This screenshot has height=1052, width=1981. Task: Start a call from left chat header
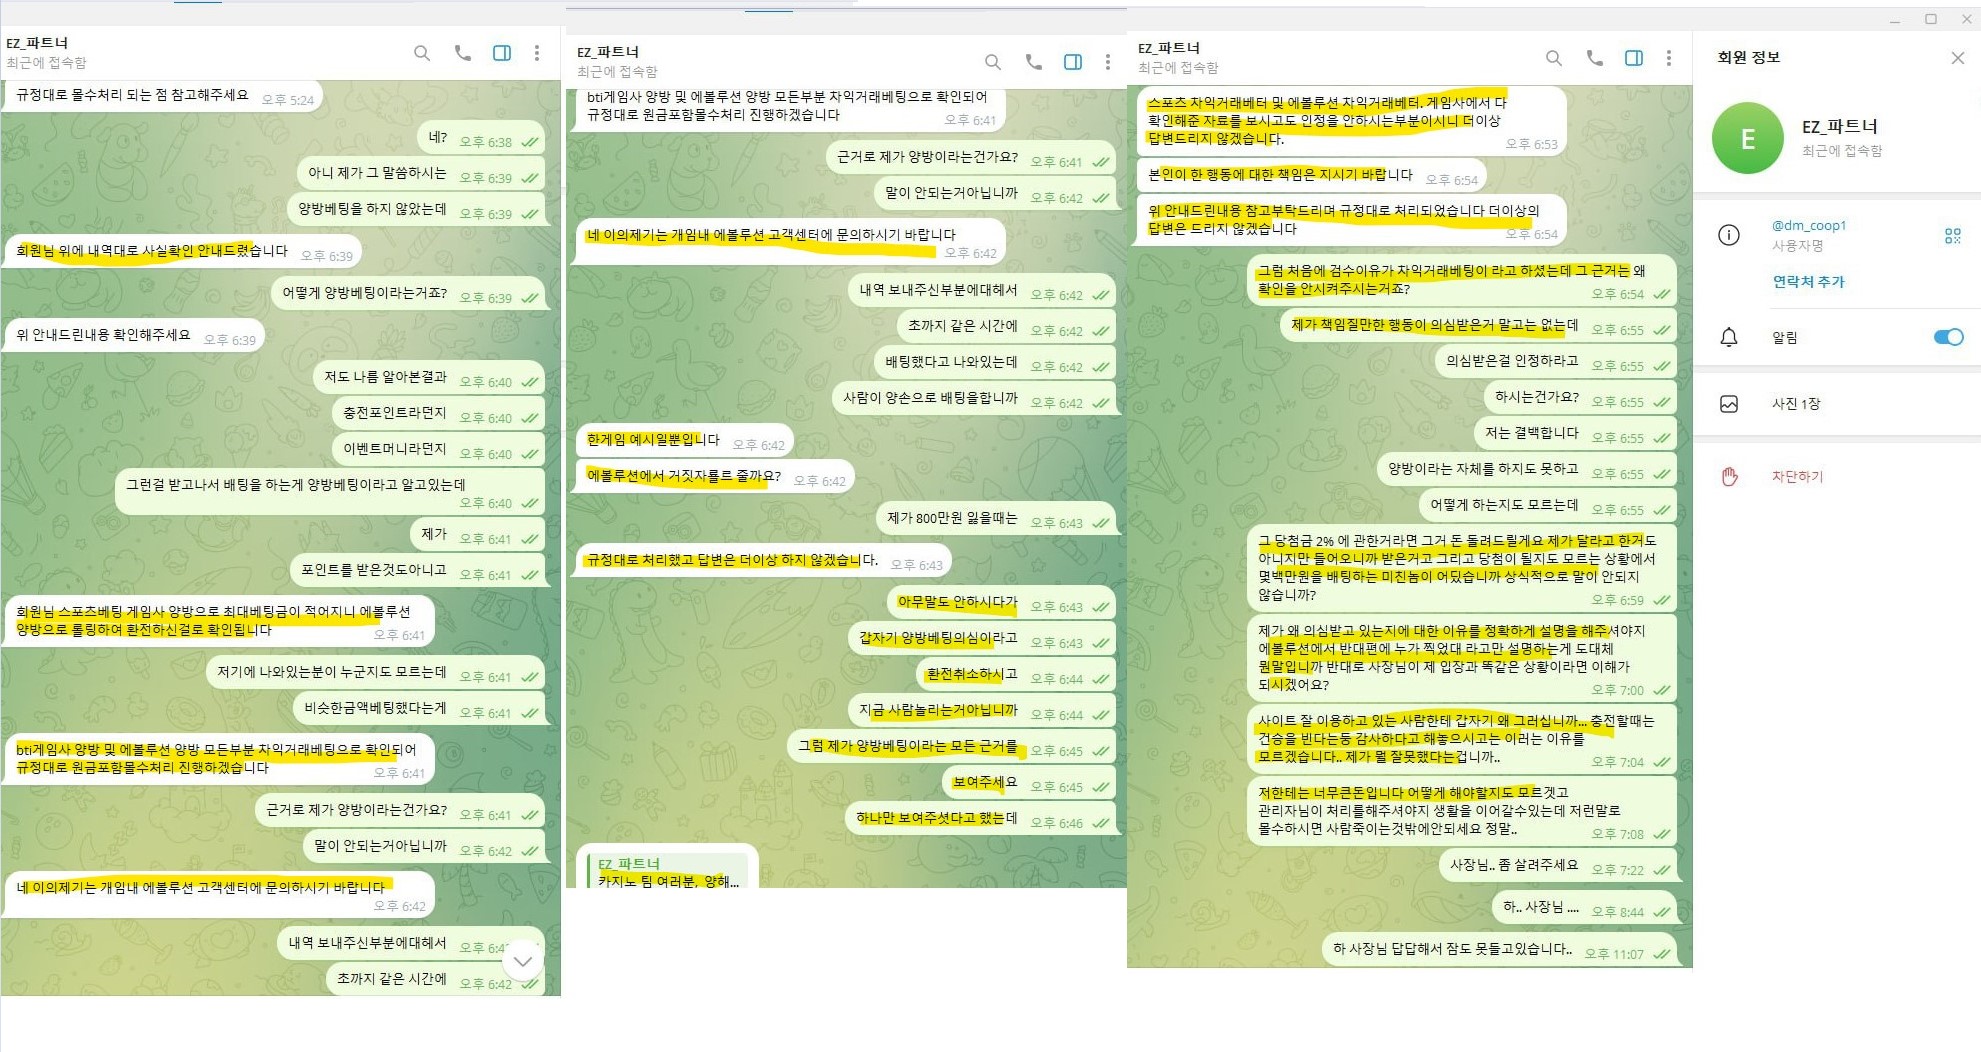click(x=462, y=53)
